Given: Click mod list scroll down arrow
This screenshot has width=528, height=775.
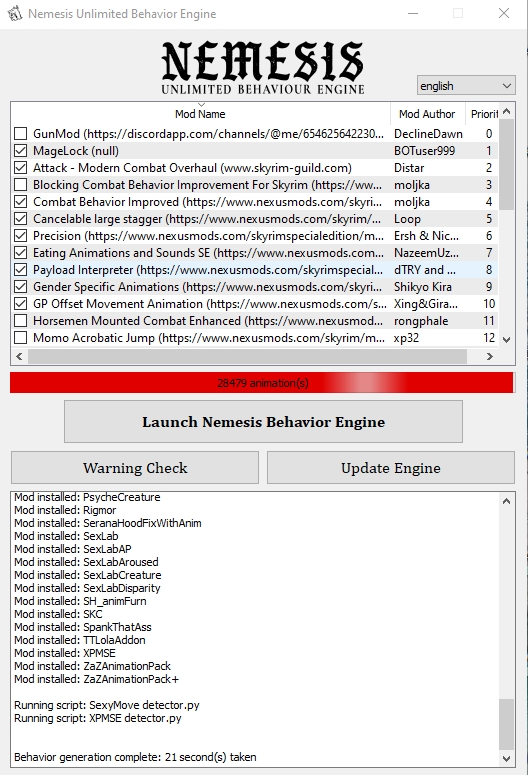Looking at the screenshot, I should [x=507, y=340].
